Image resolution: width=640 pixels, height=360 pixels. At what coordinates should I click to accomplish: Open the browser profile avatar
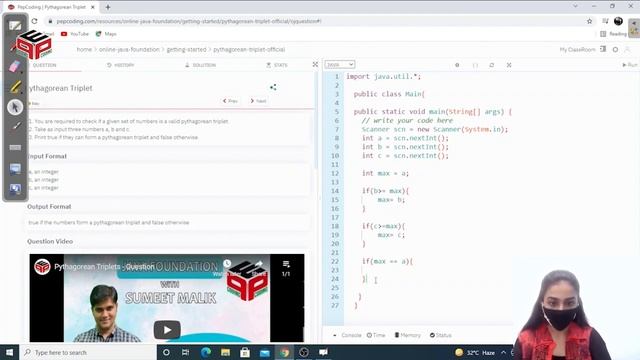click(618, 21)
